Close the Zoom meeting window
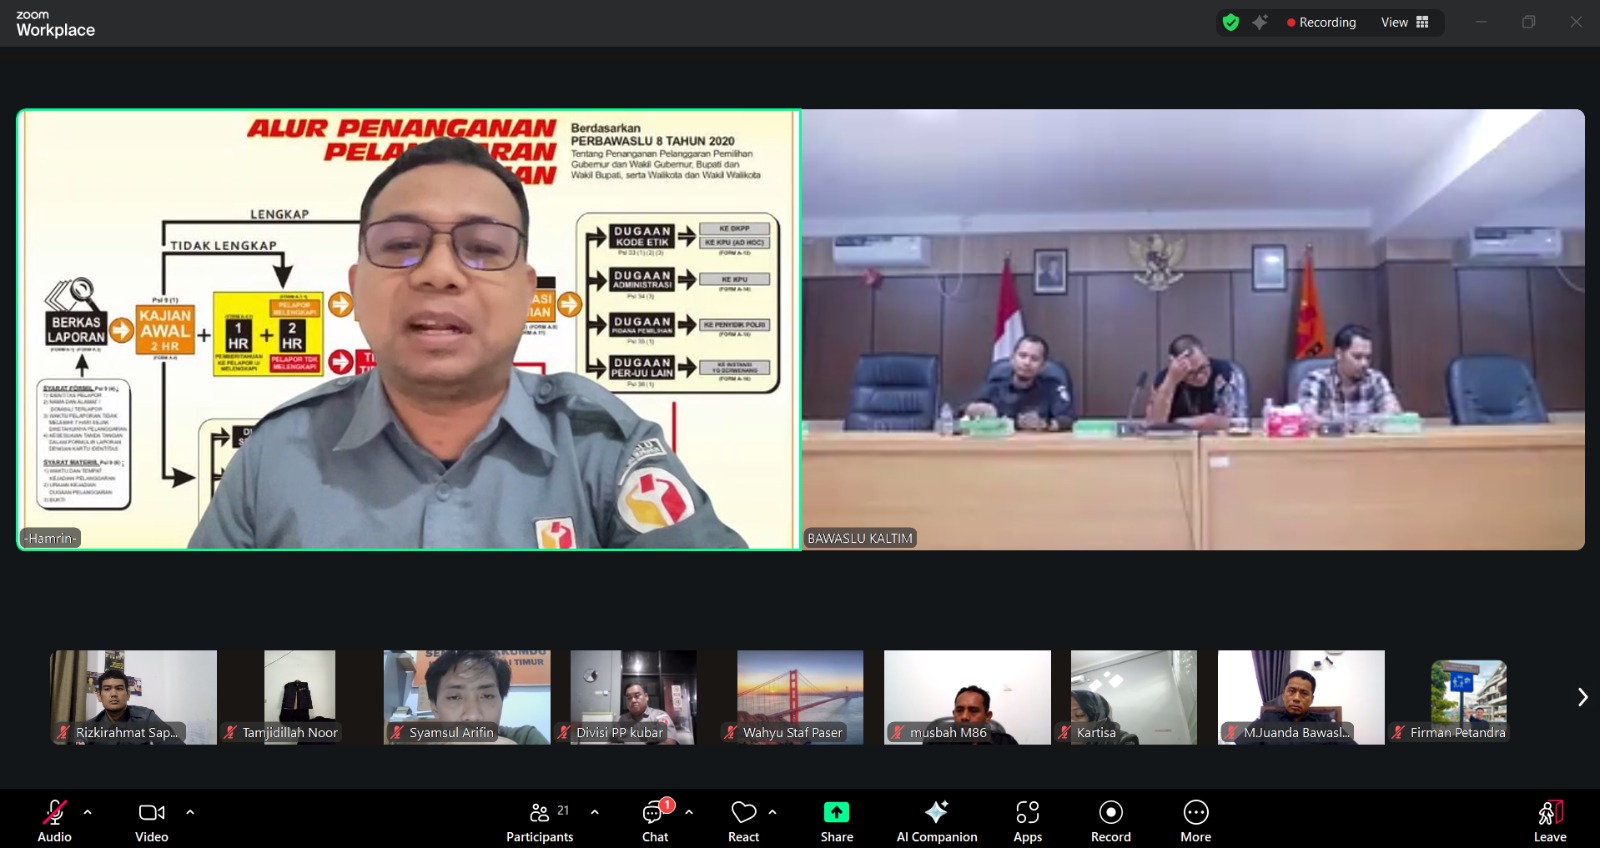 click(x=1576, y=22)
